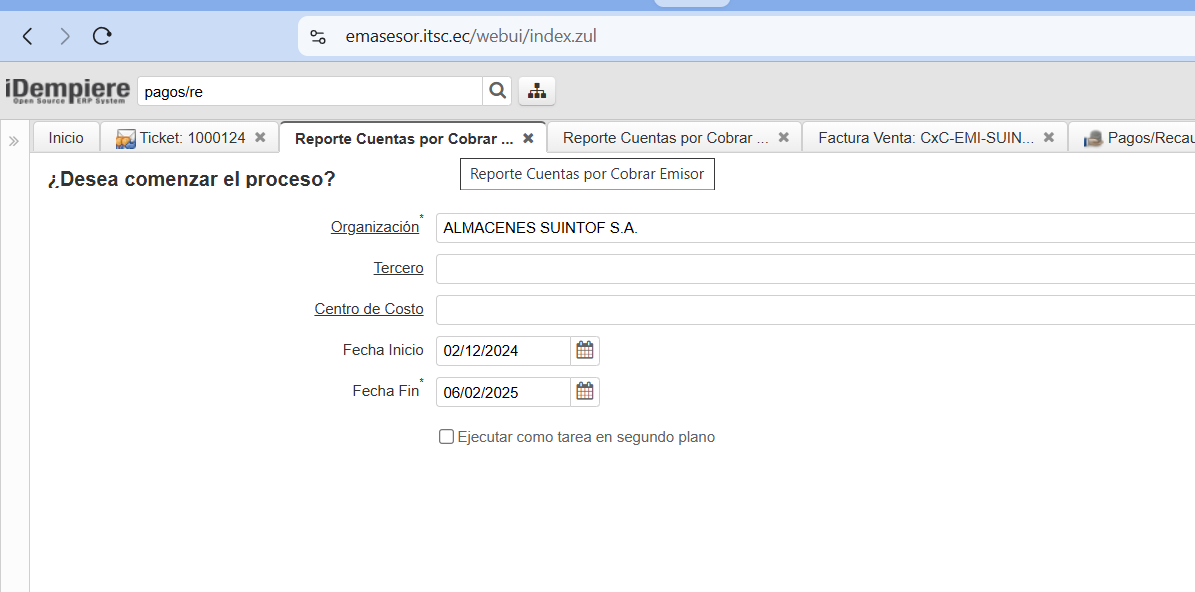Switch to second Reporte Cuentas por Cobrar tab

click(x=665, y=138)
